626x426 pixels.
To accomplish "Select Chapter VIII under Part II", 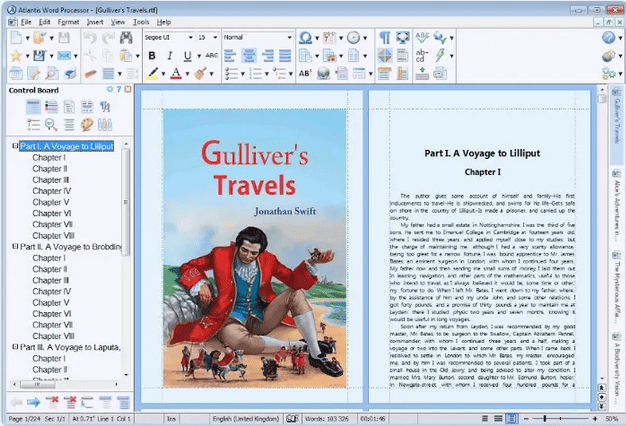I will tap(53, 336).
